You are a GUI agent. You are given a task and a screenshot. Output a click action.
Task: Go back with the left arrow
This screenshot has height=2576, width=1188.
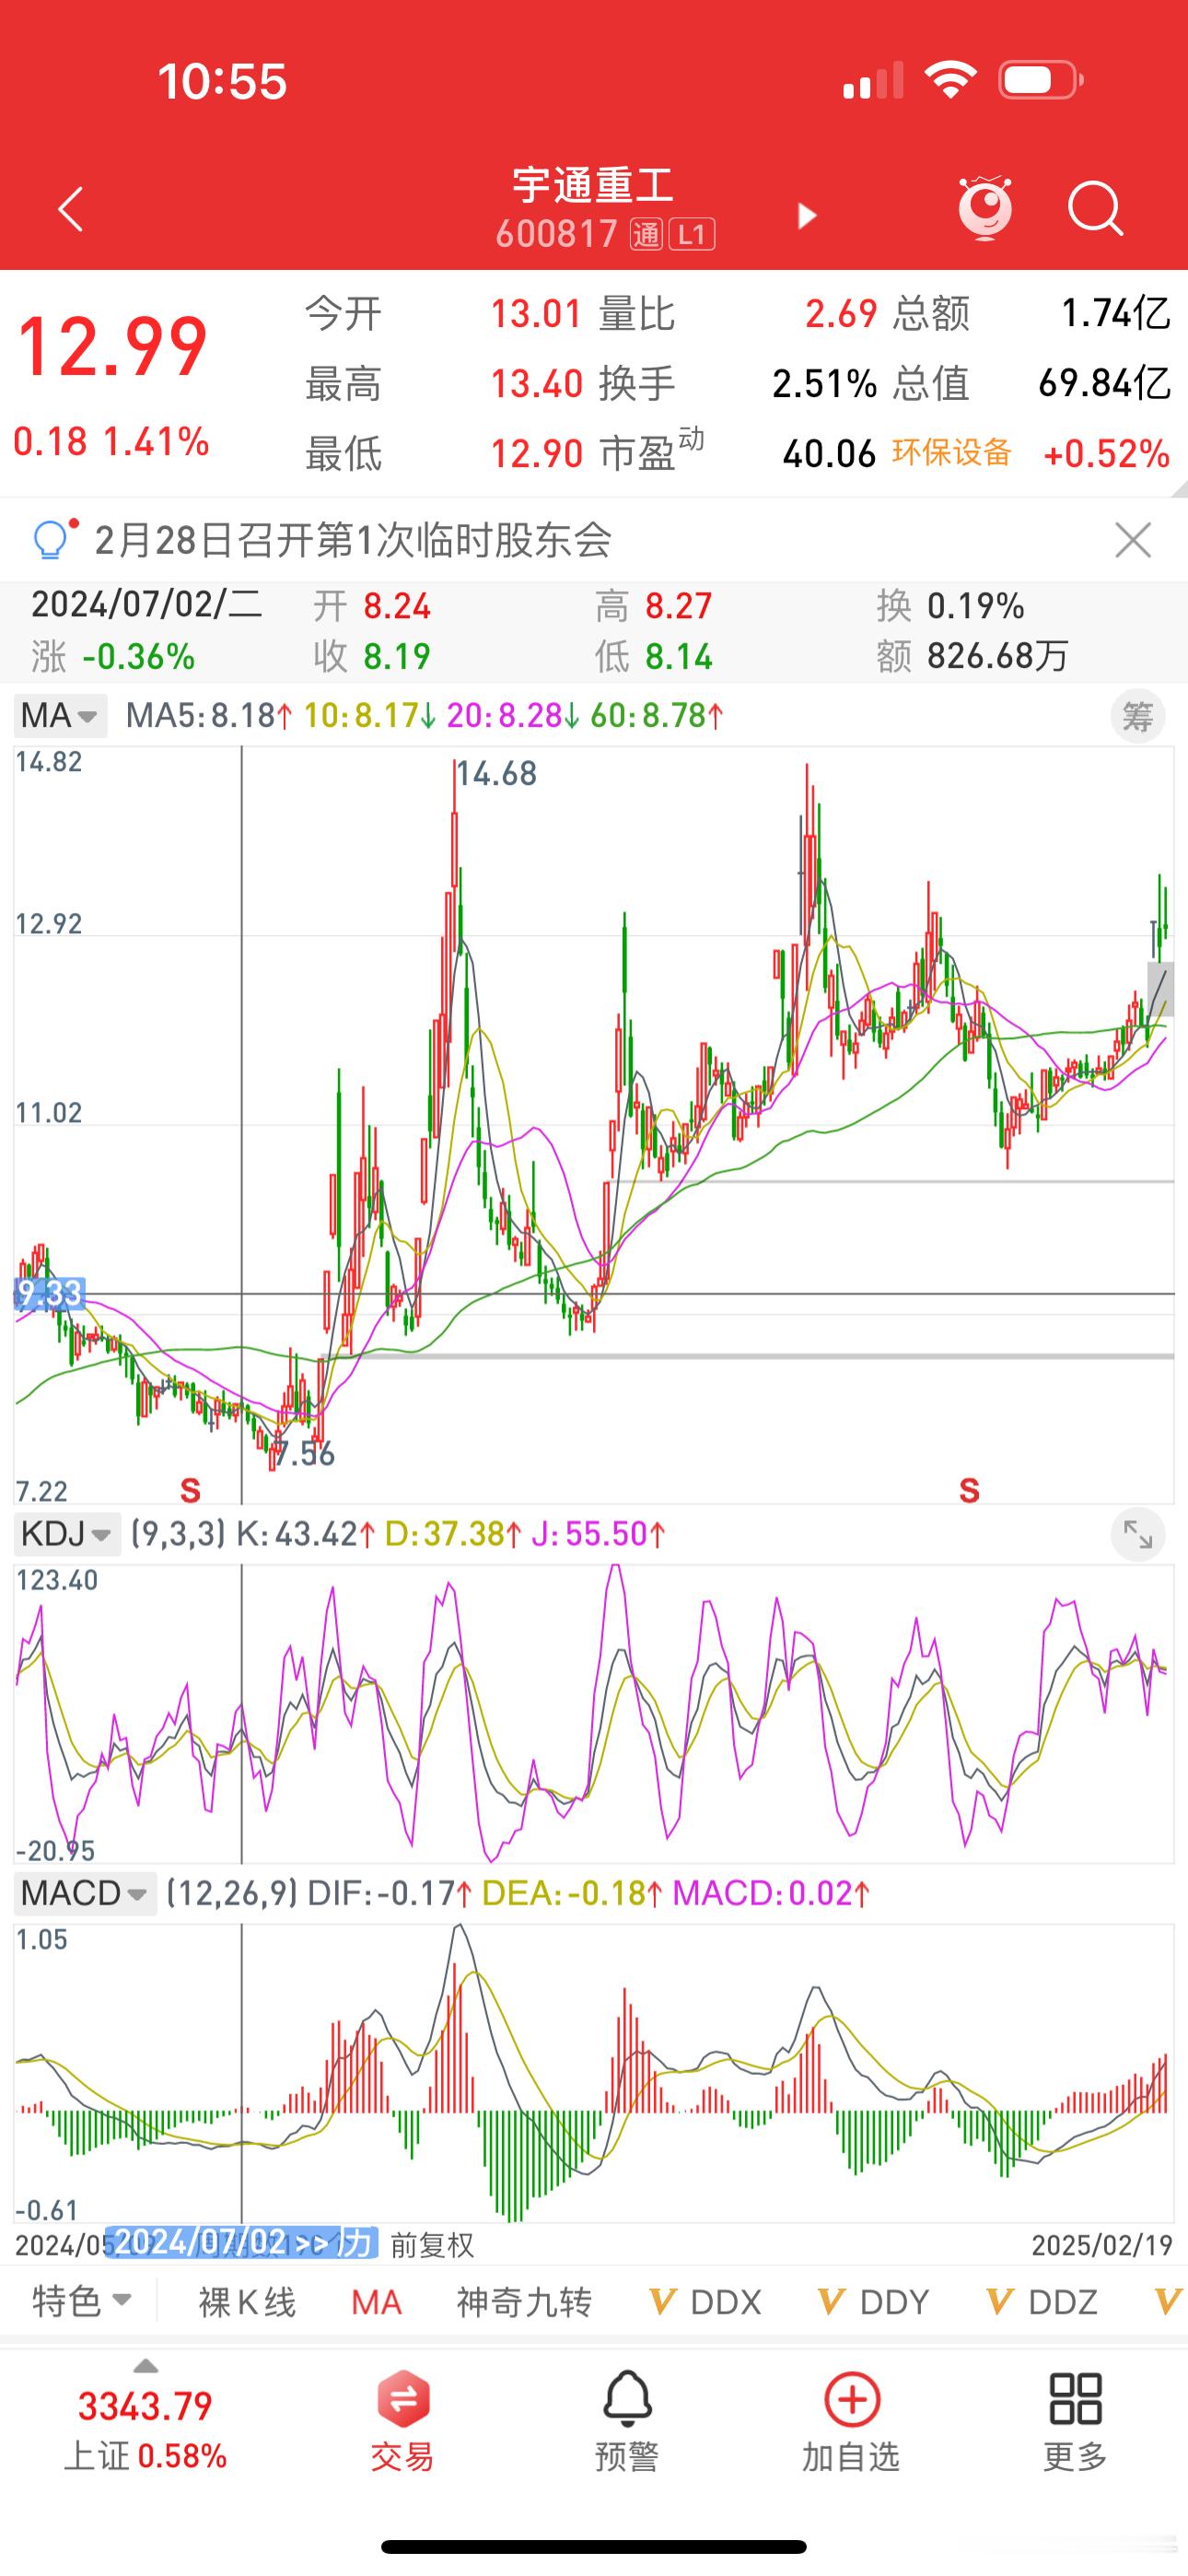(x=70, y=210)
